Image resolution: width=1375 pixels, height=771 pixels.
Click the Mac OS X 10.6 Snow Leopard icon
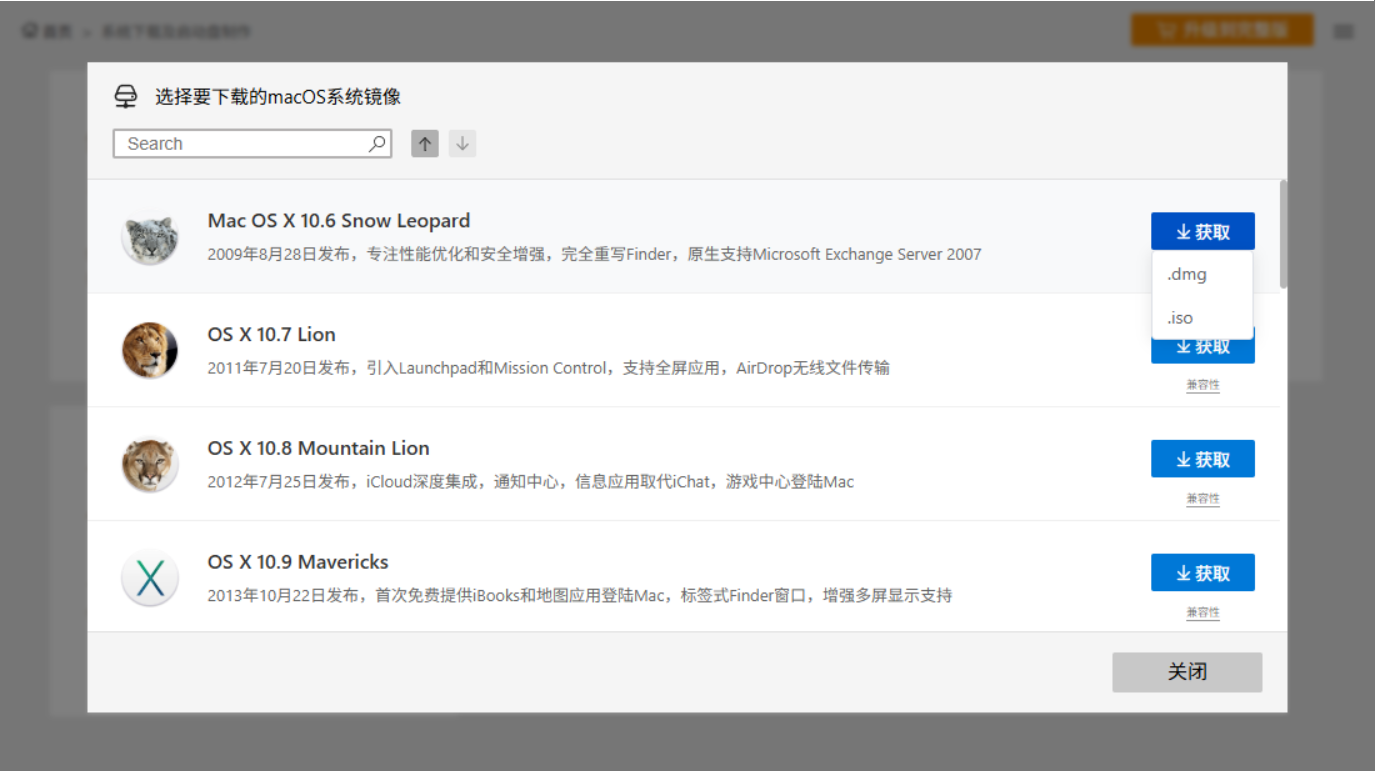pyautogui.click(x=150, y=237)
